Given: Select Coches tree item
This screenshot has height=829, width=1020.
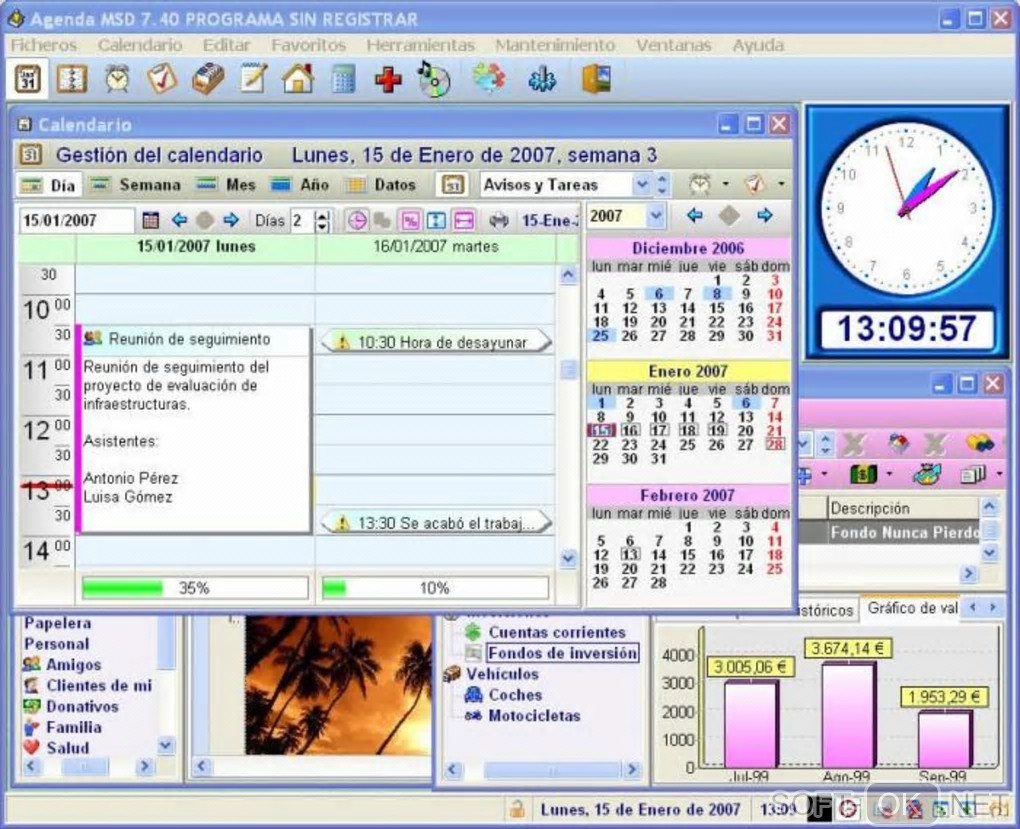Looking at the screenshot, I should coord(515,694).
